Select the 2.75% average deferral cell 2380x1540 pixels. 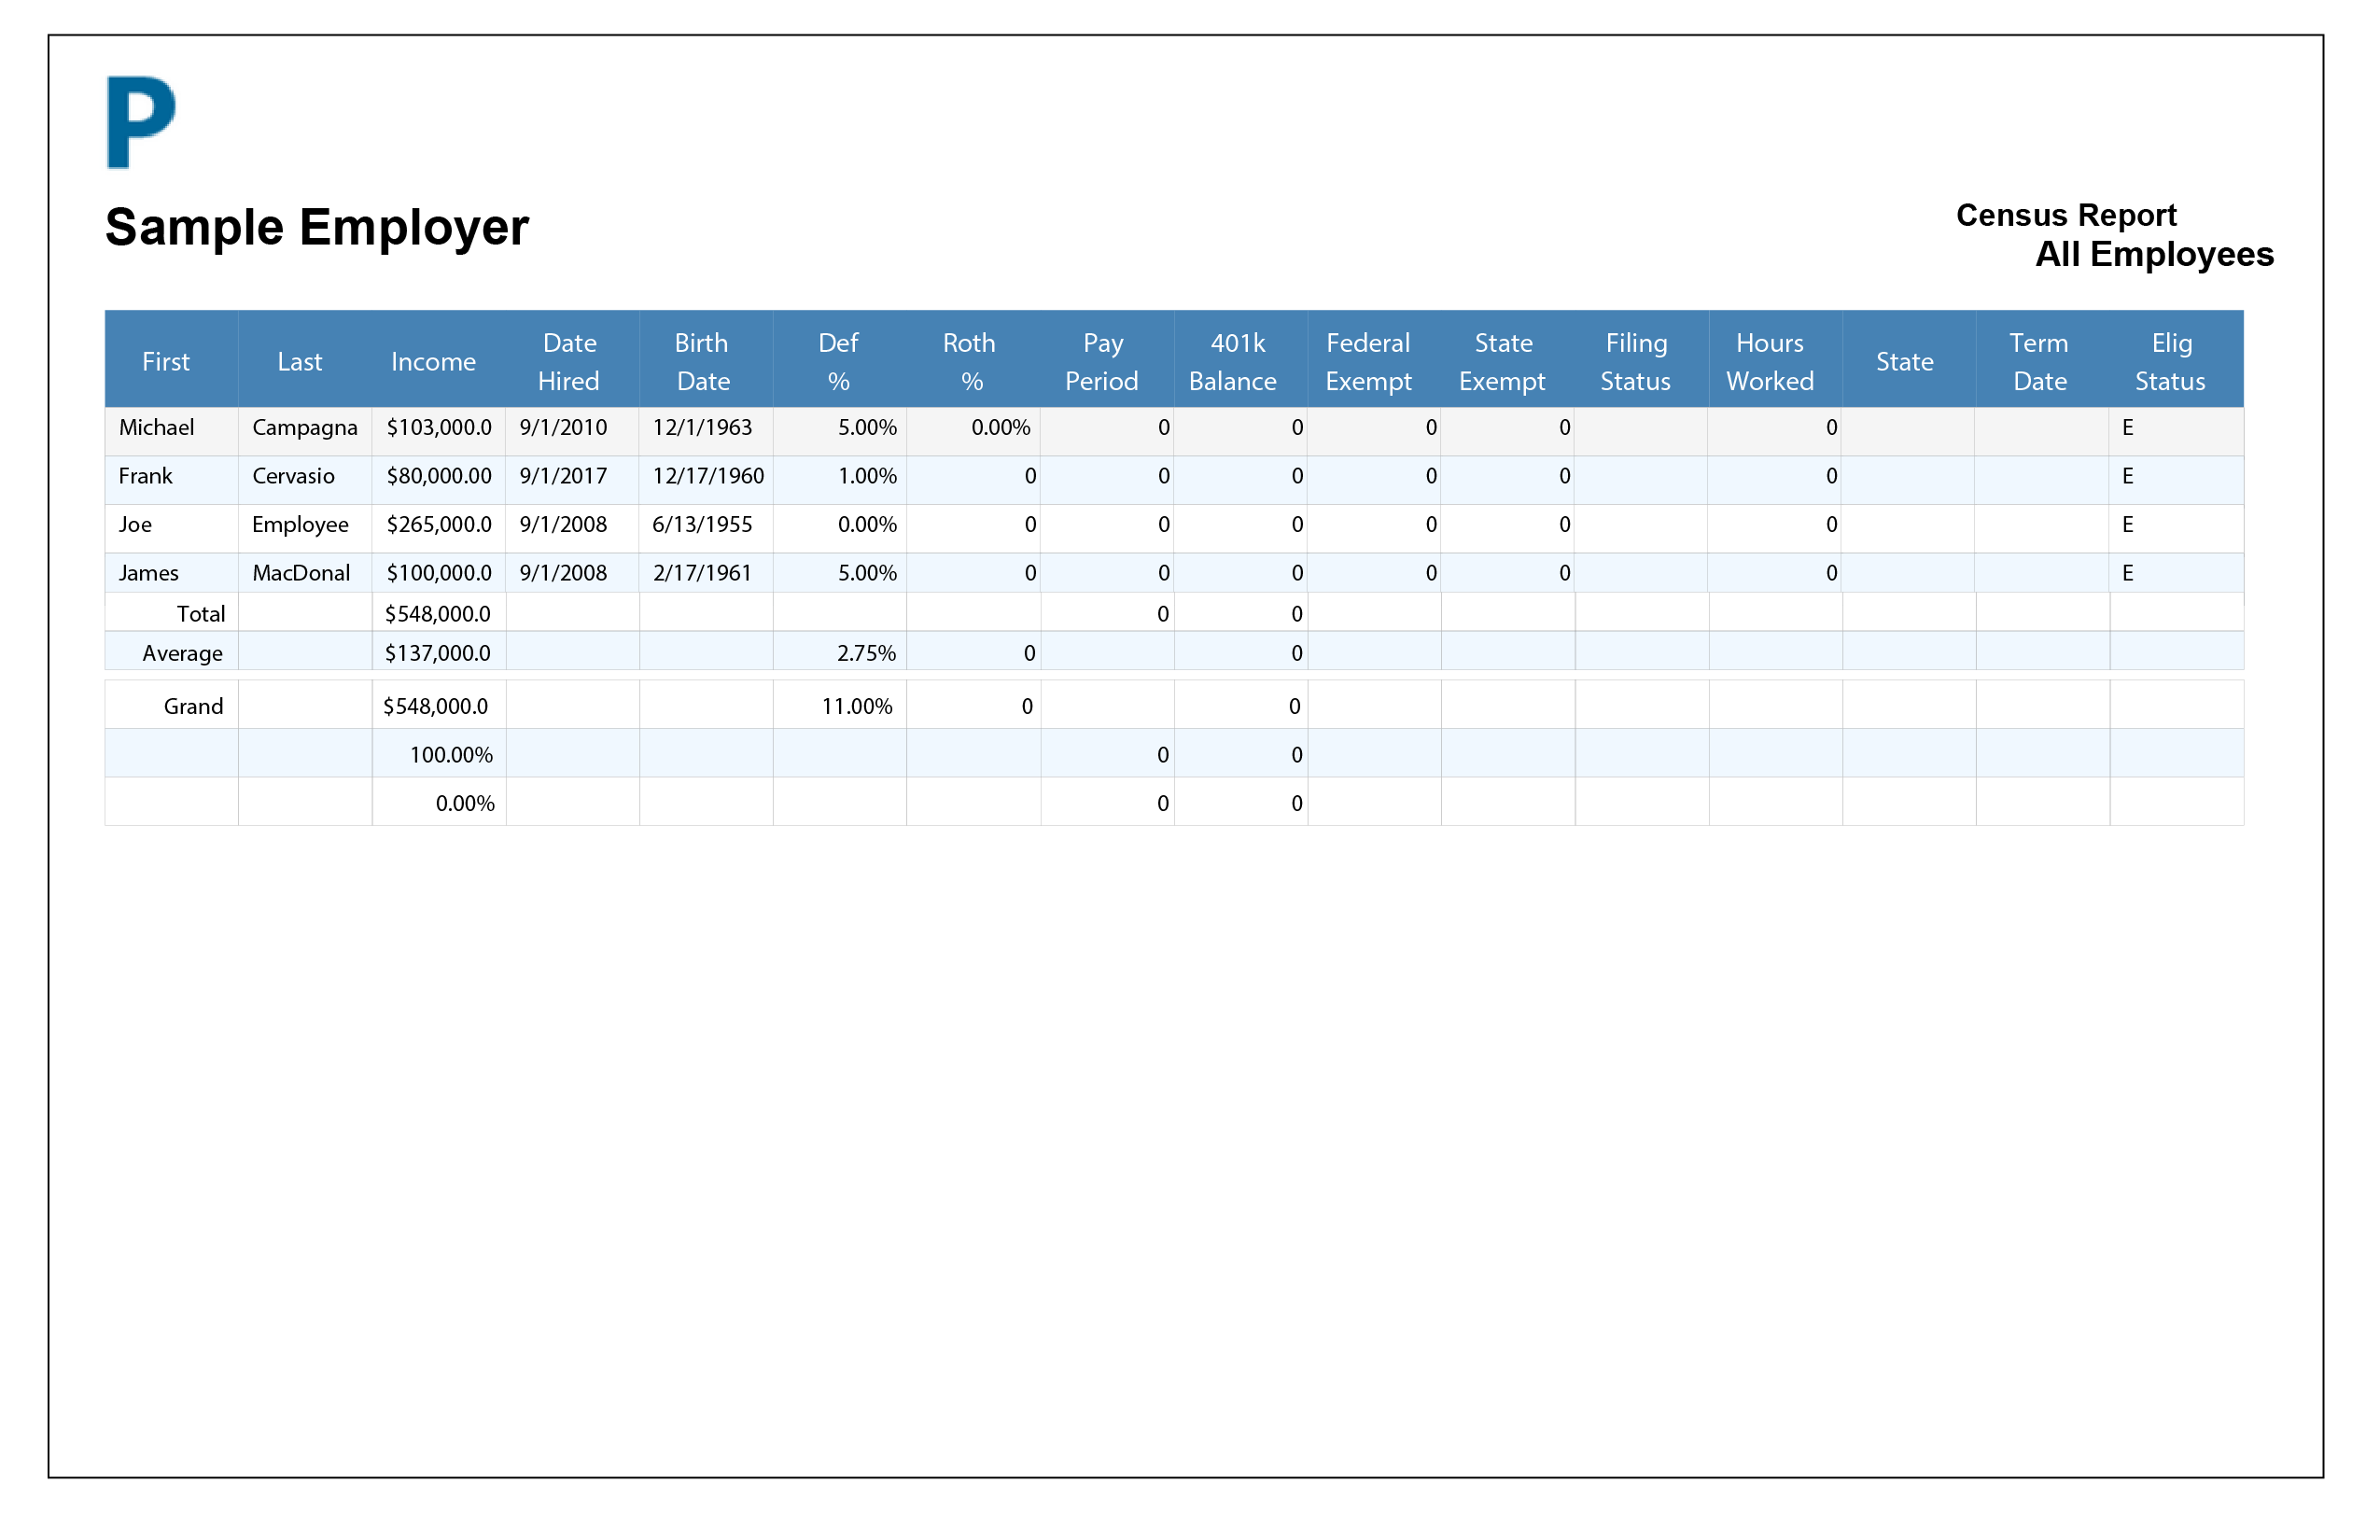point(865,653)
